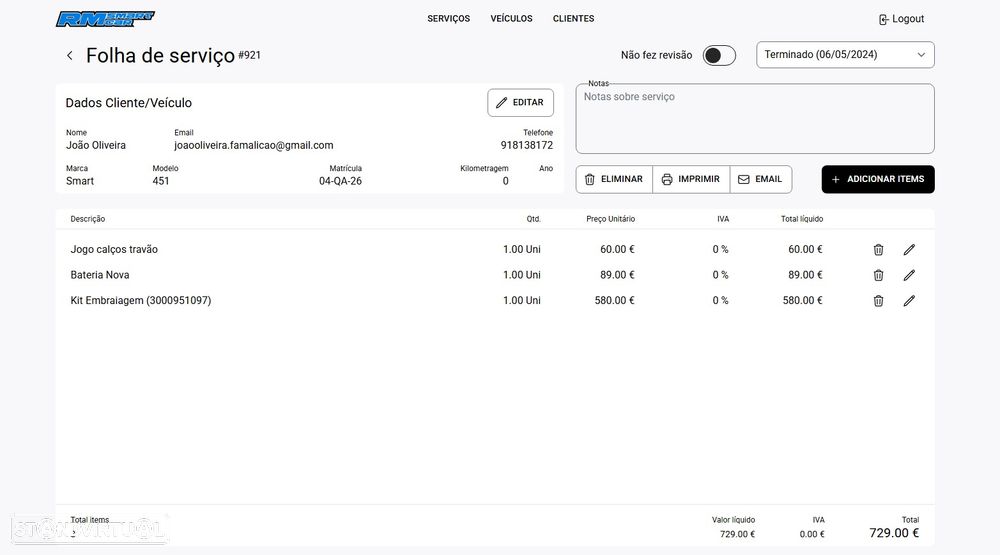
Task: Toggle the 'Não fez revisão' switch
Action: 718,56
